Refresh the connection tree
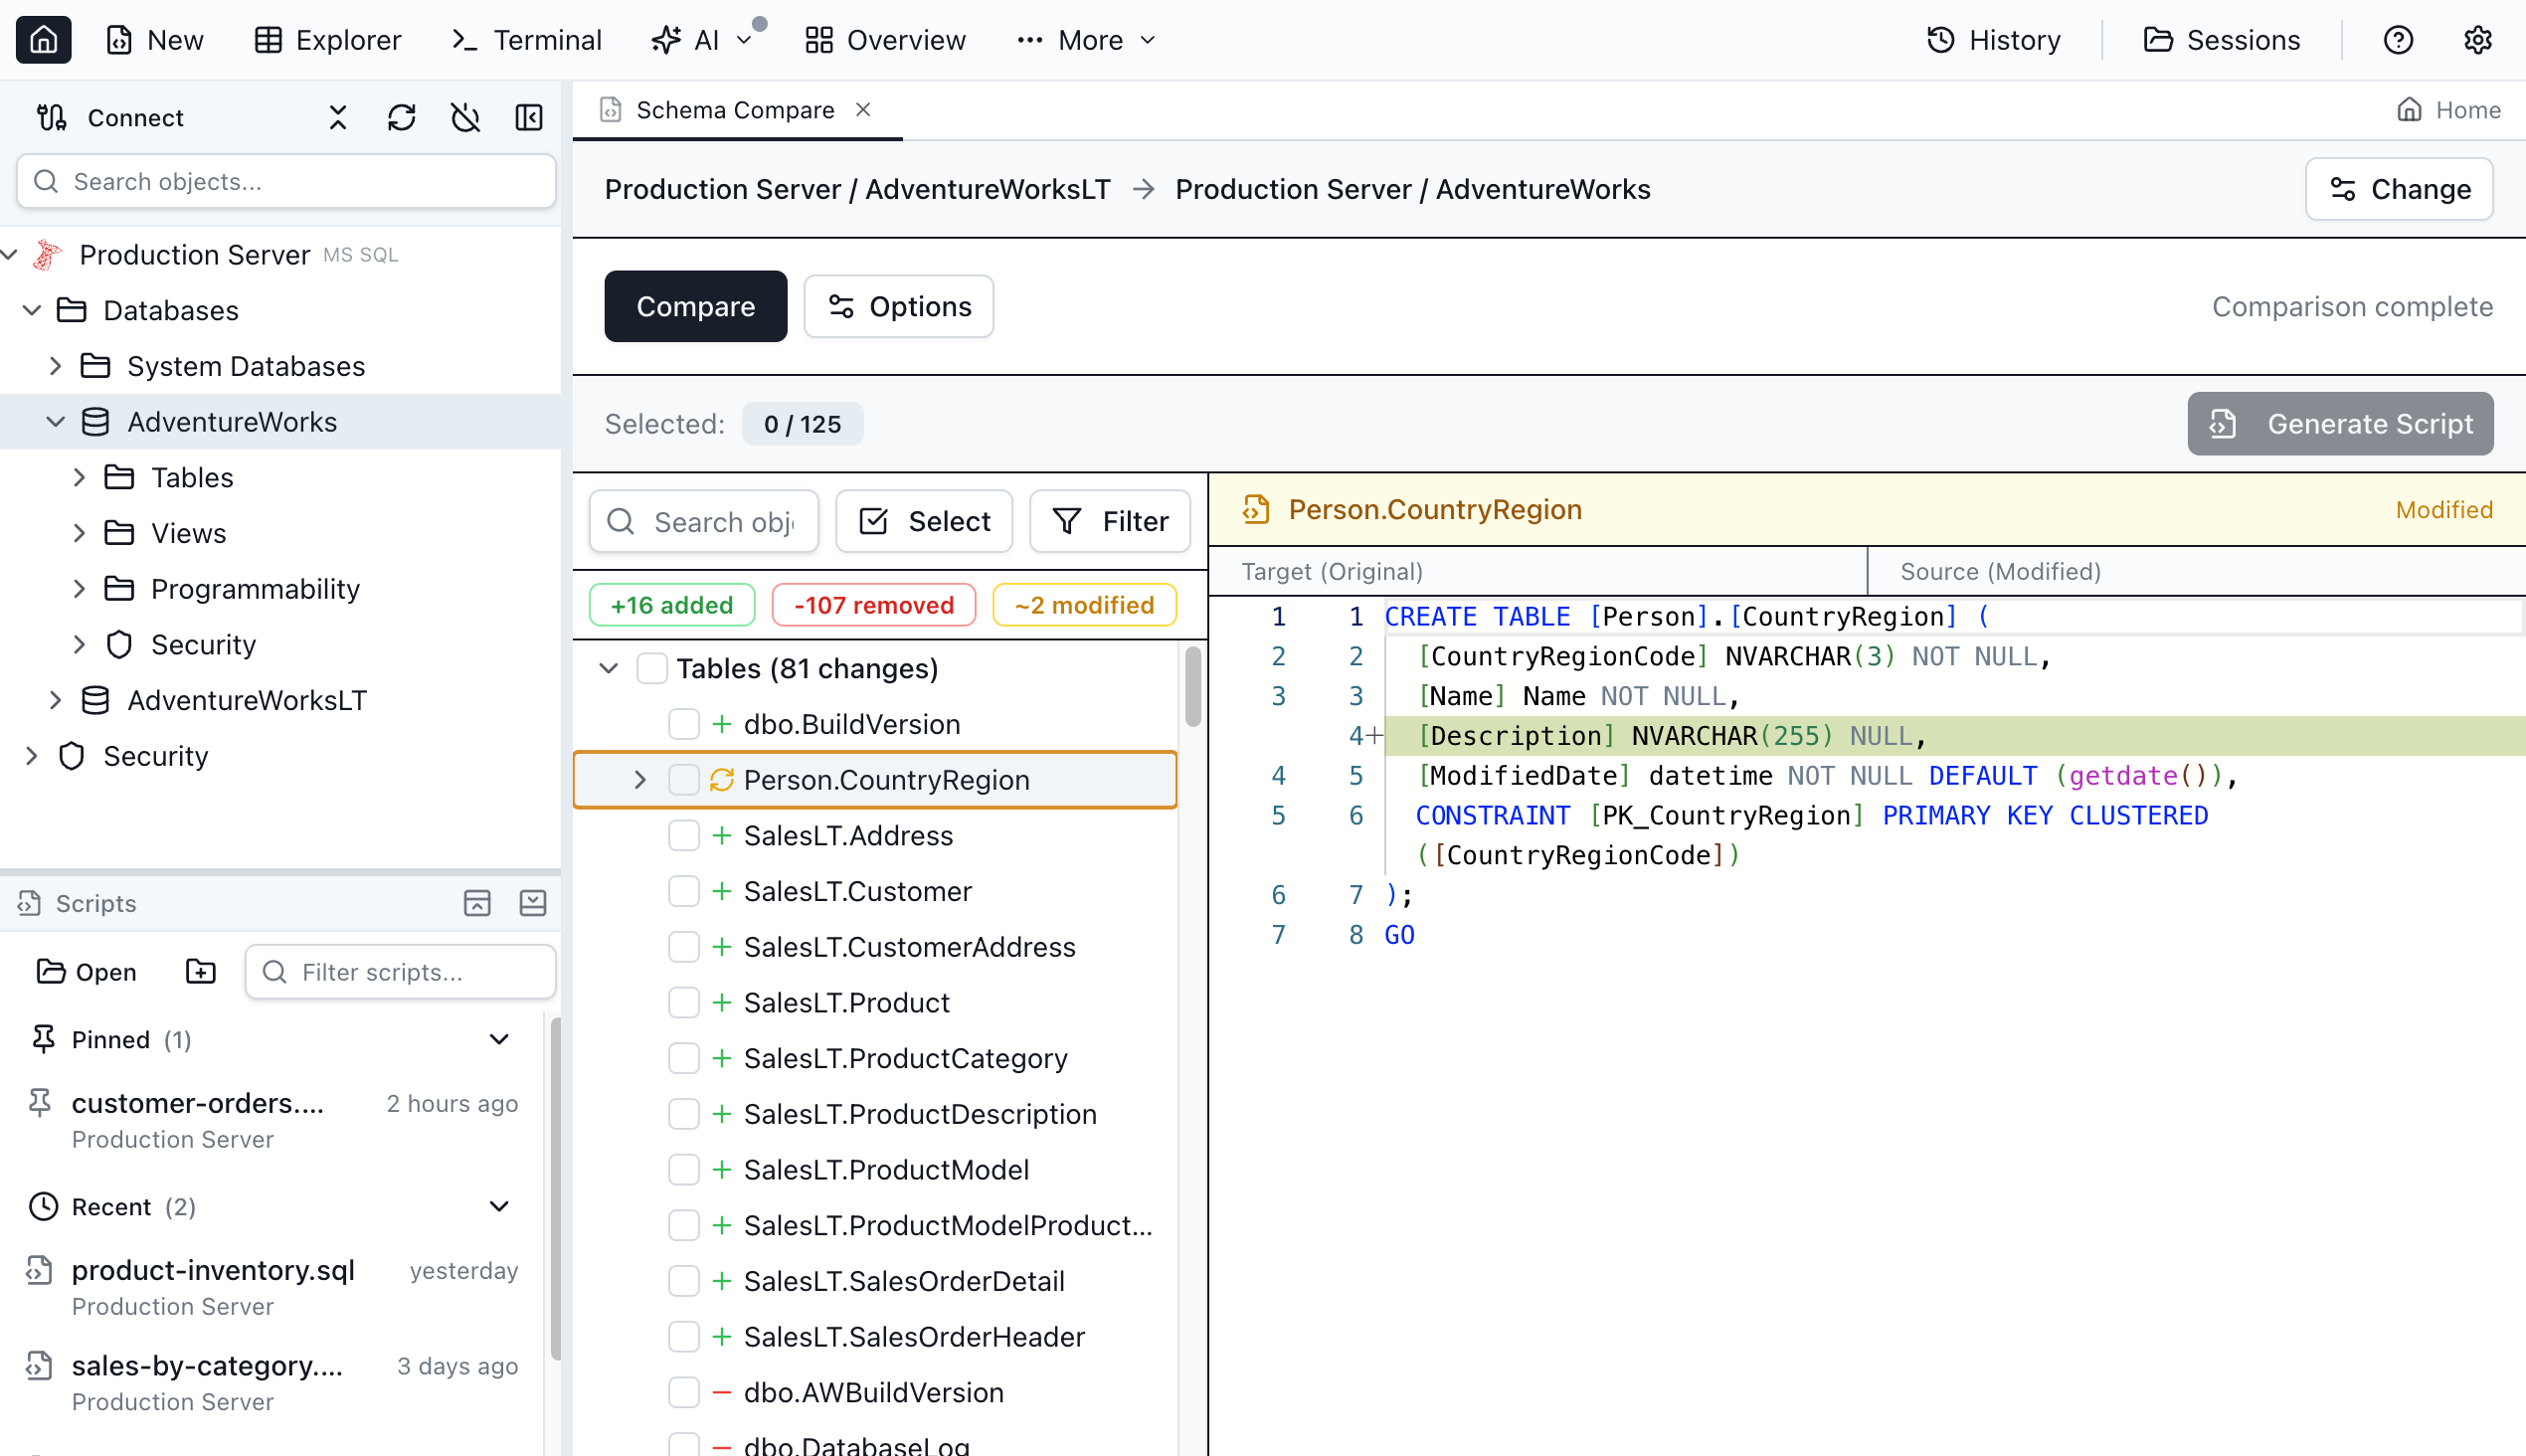2526x1456 pixels. coord(402,118)
